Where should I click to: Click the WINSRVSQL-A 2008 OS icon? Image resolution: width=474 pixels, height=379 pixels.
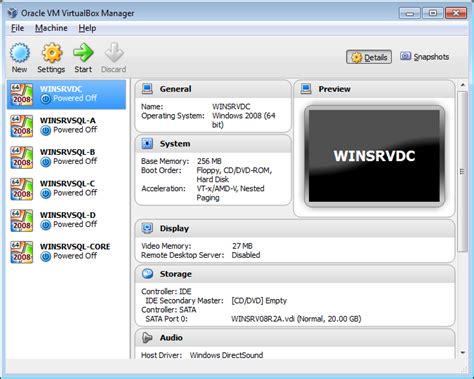click(22, 126)
